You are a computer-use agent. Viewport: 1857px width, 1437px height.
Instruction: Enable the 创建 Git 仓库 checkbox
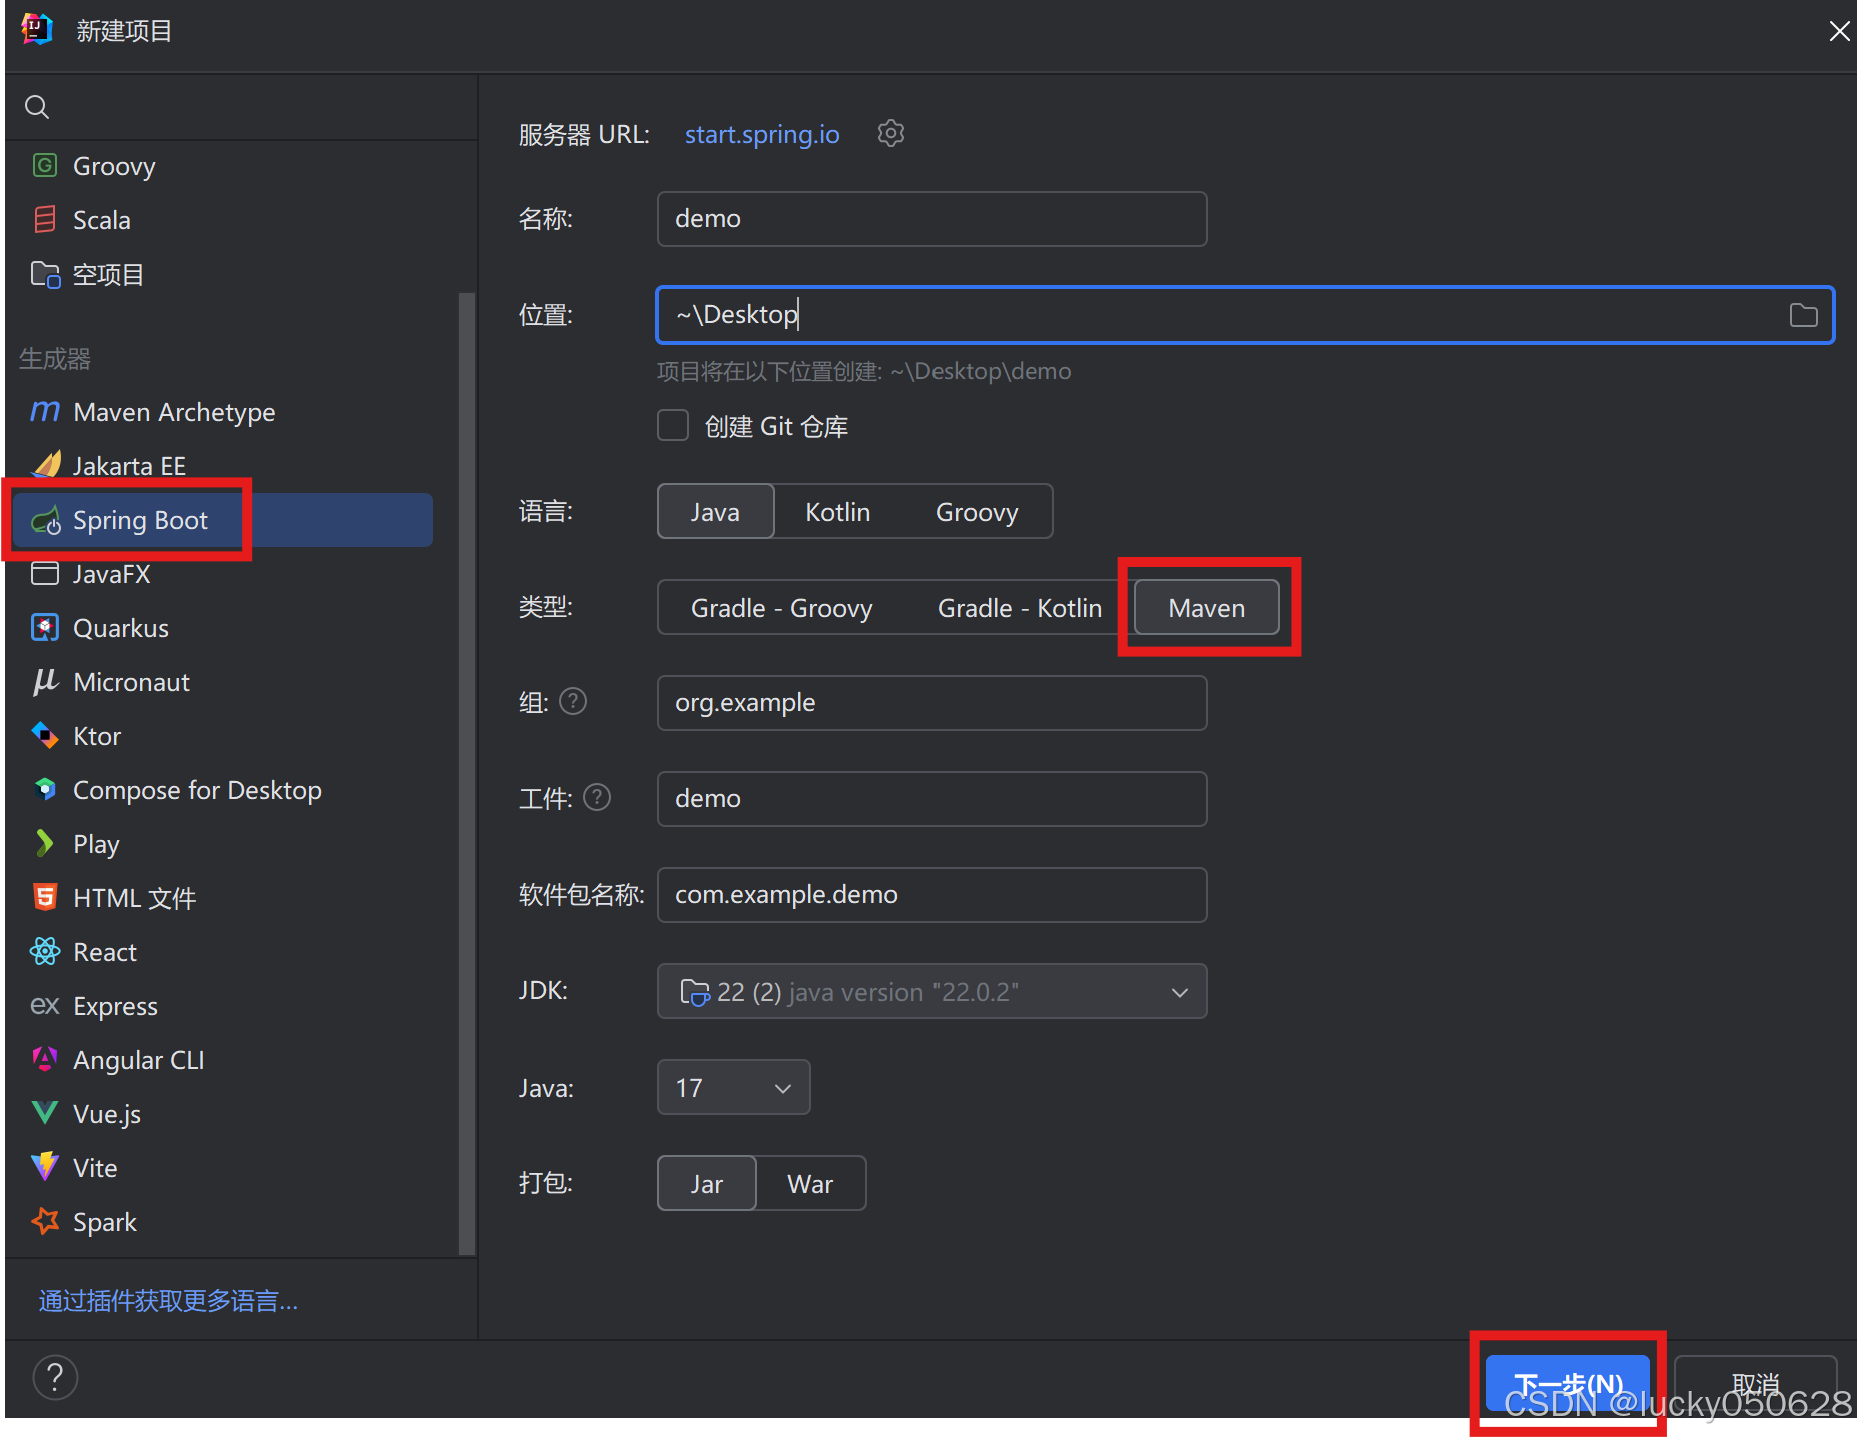673,425
